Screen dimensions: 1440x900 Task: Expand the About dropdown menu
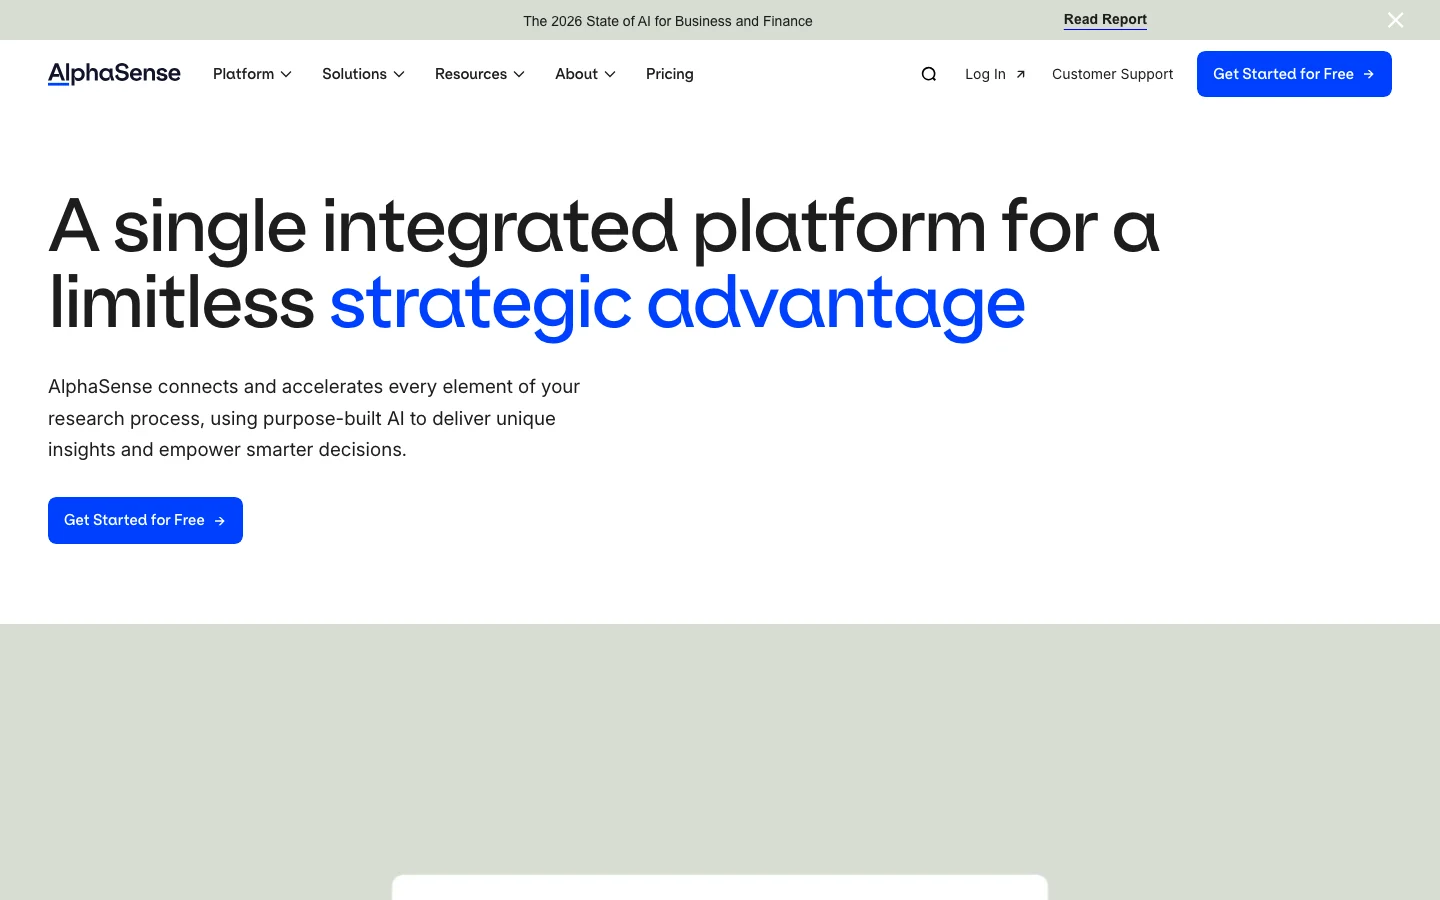(x=586, y=74)
